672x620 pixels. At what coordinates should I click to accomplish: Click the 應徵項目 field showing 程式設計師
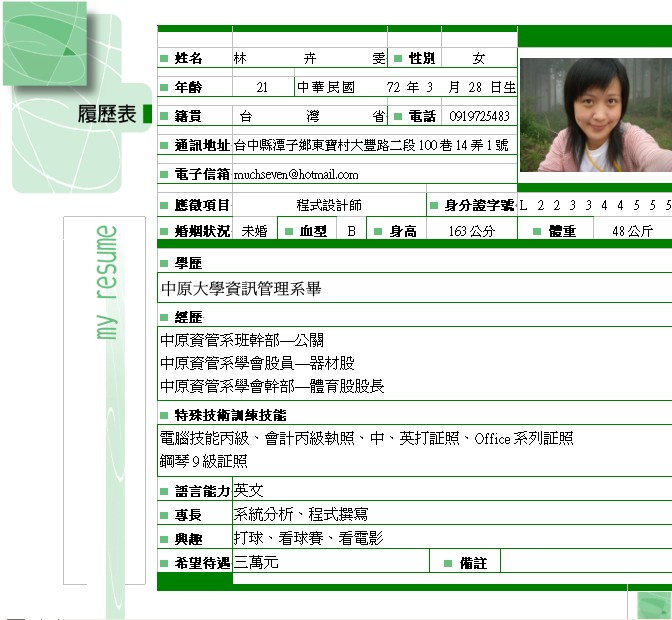pos(329,205)
